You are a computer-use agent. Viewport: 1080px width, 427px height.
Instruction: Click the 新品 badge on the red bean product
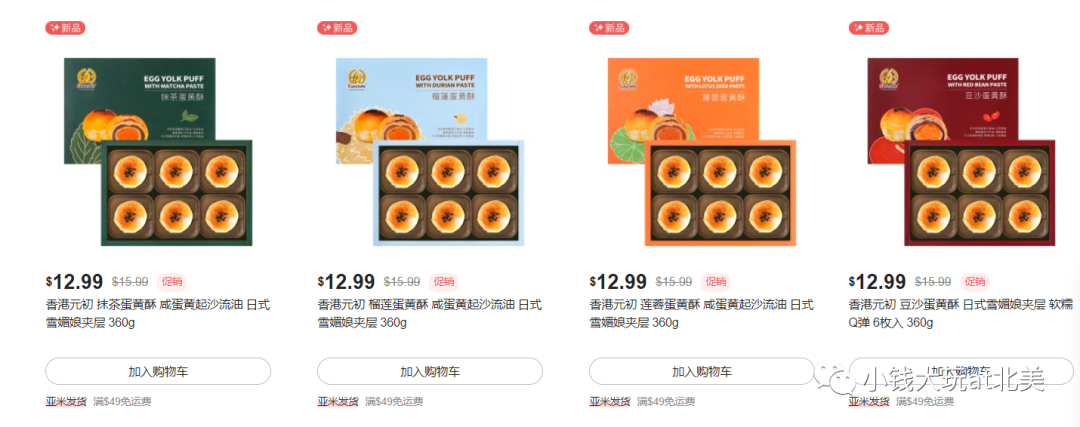pyautogui.click(x=869, y=28)
